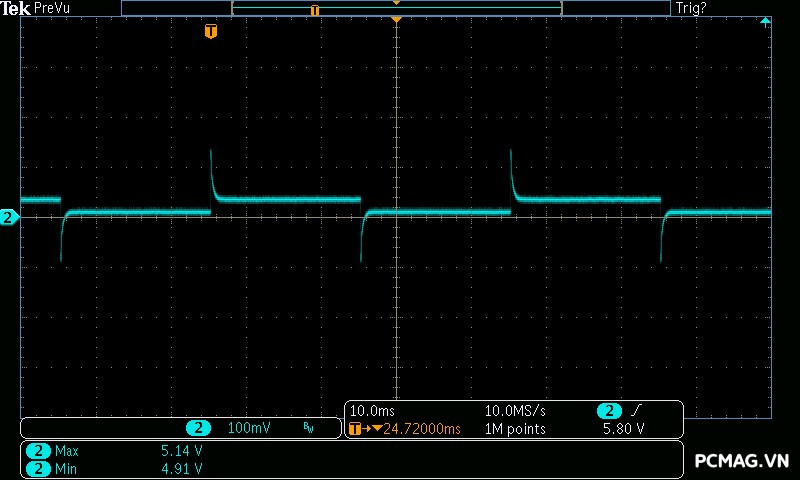Click the orange delay T icon beside 24.72000ms
800x480 pixels.
tap(356, 429)
